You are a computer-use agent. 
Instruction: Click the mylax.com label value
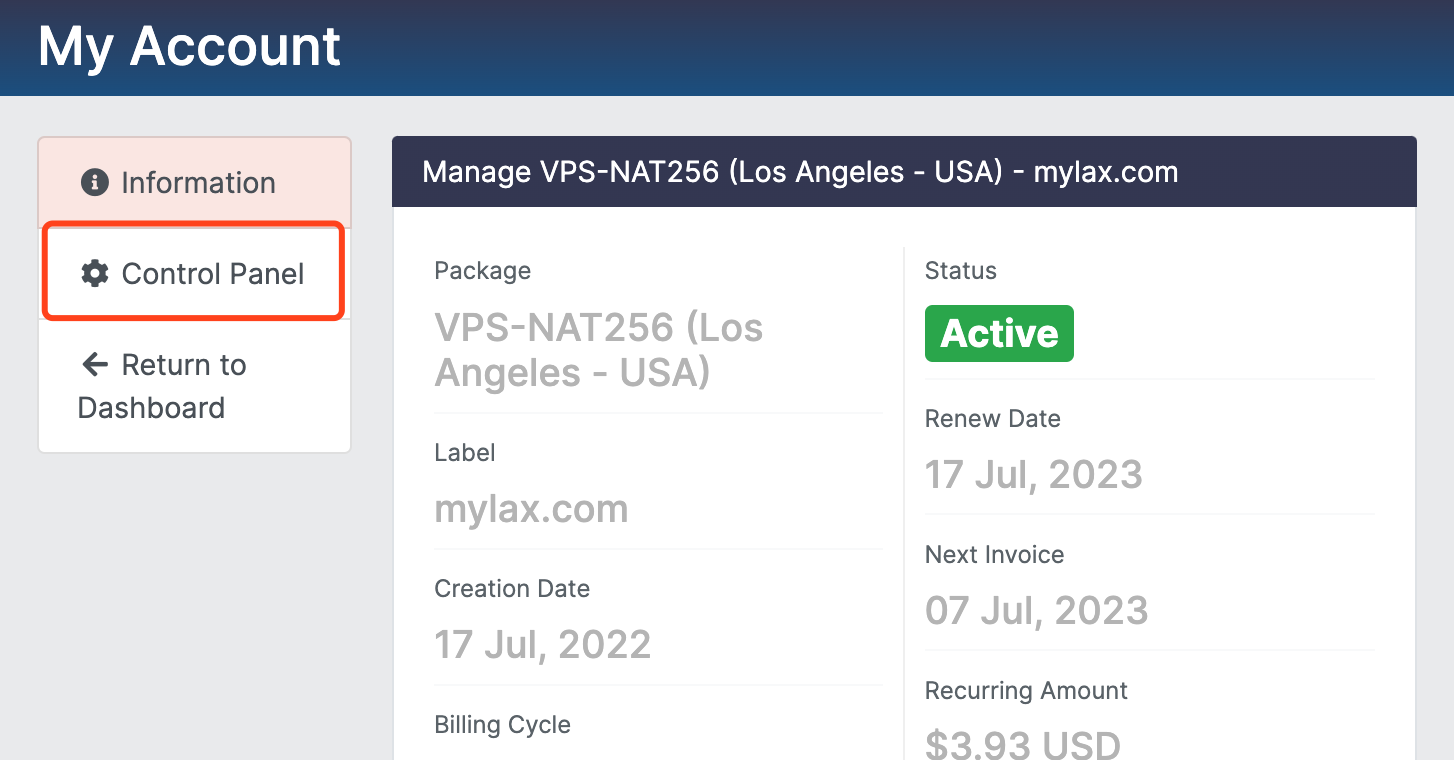click(x=531, y=509)
